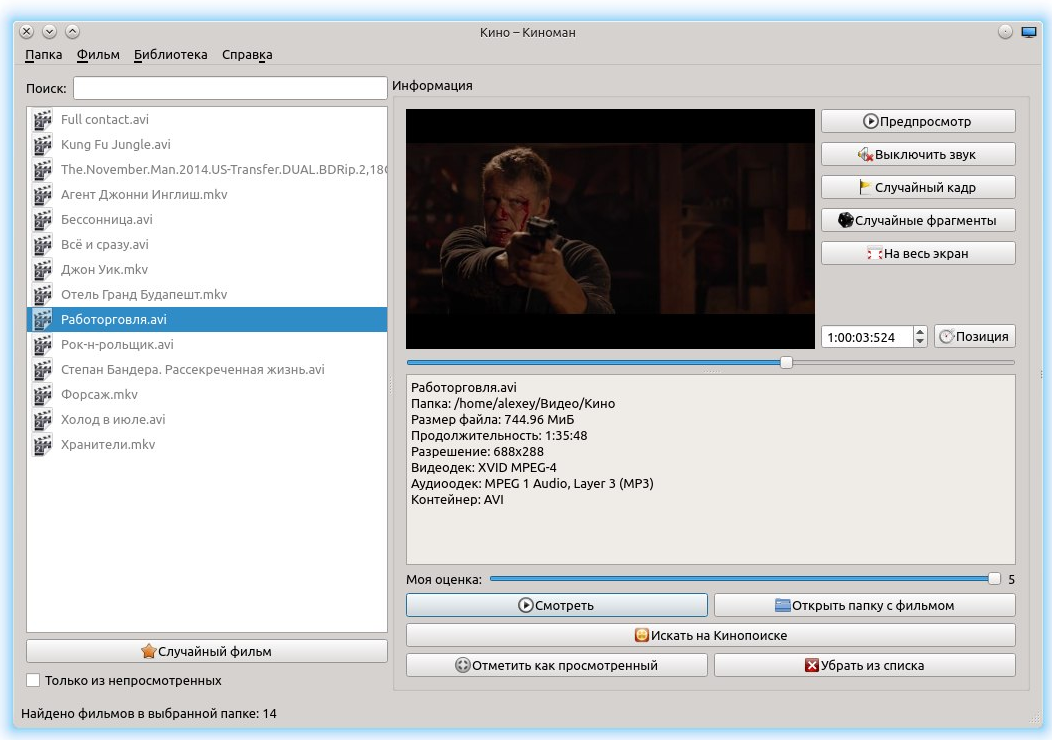Screen dimensions: 1052x740
Task: Click film icon of selected Работорговля.avi
Action: click(42, 319)
